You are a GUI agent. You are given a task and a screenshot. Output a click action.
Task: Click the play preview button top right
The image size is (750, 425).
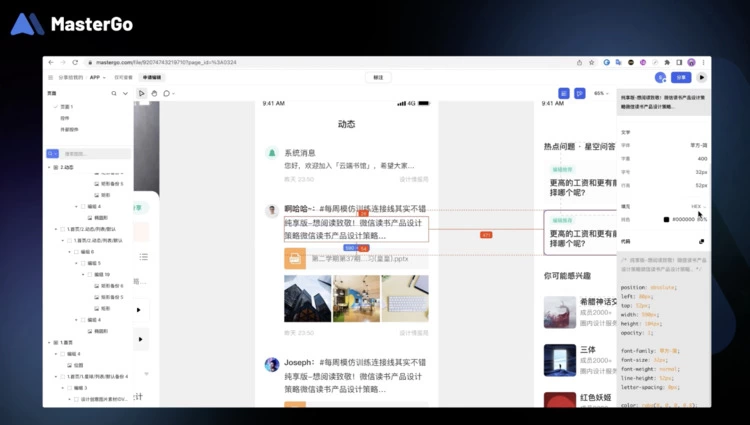pos(702,77)
